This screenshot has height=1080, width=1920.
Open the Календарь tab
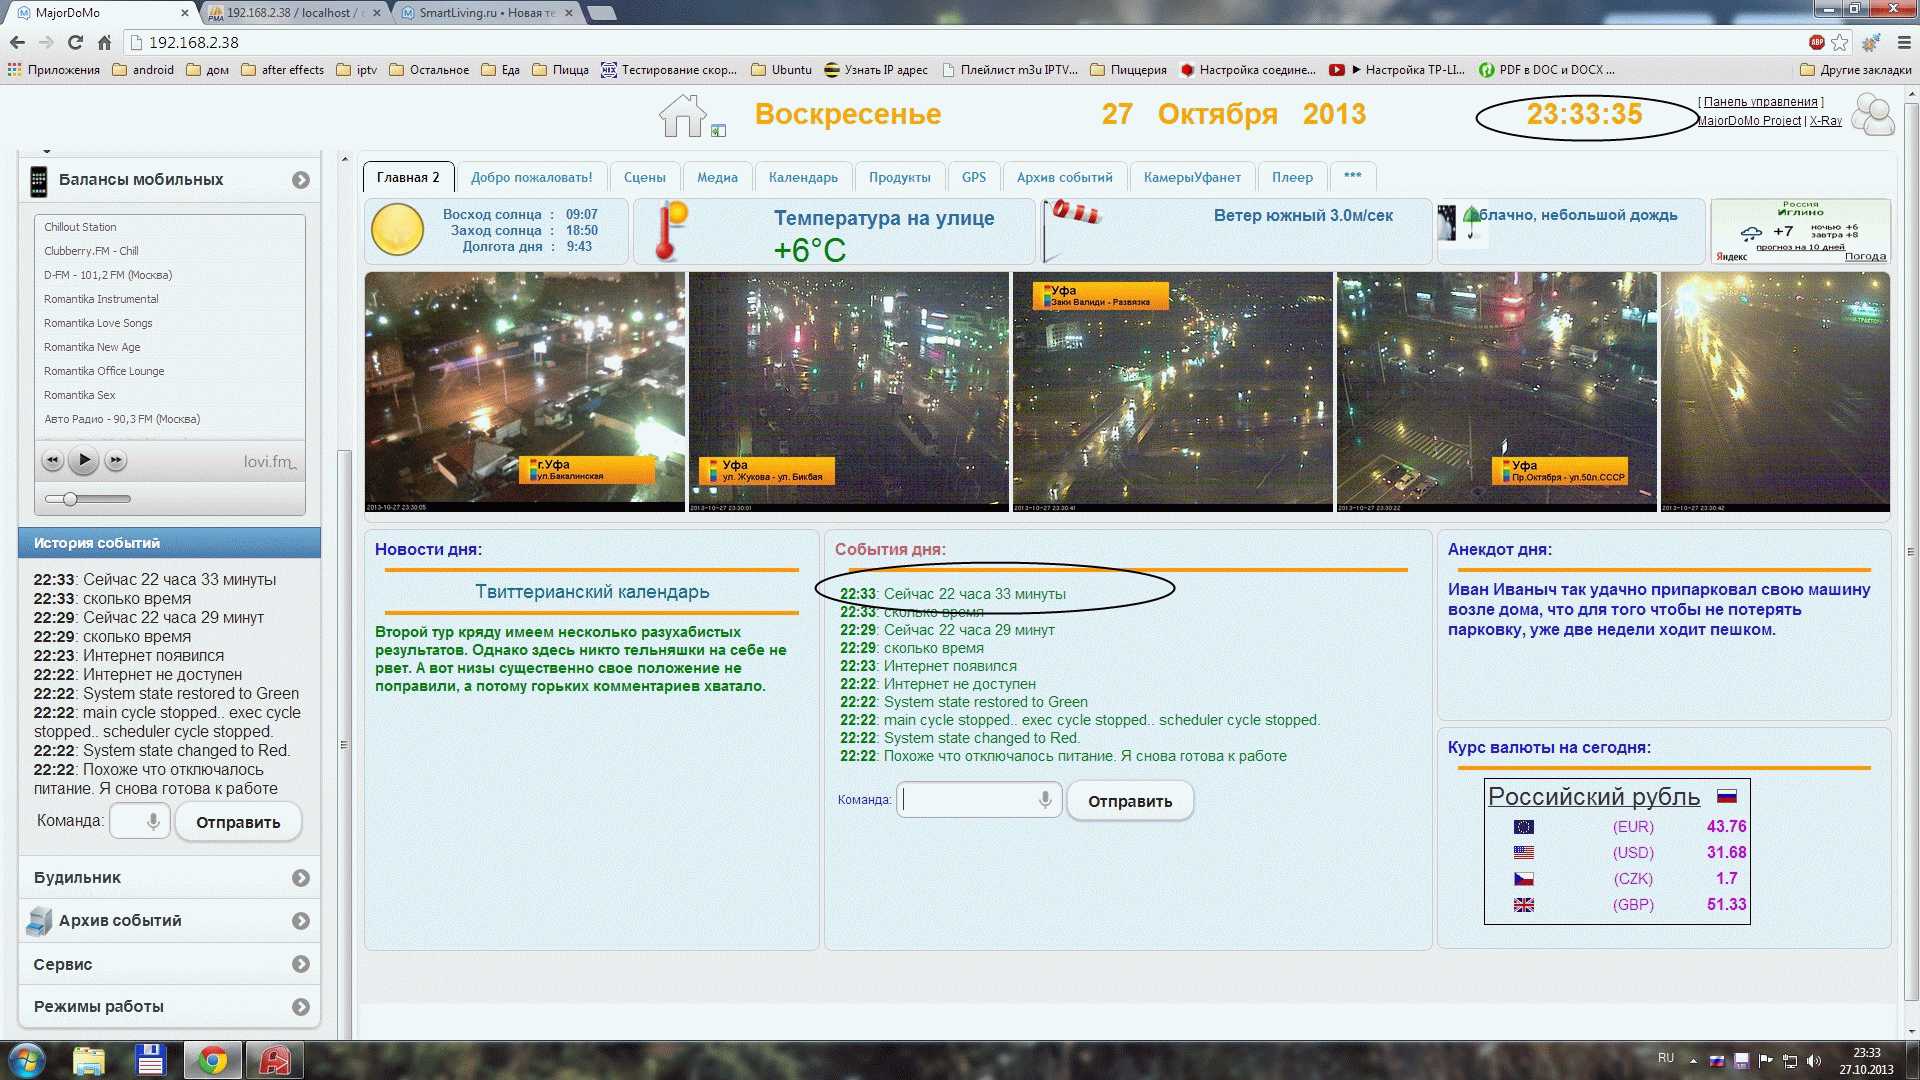pyautogui.click(x=803, y=177)
